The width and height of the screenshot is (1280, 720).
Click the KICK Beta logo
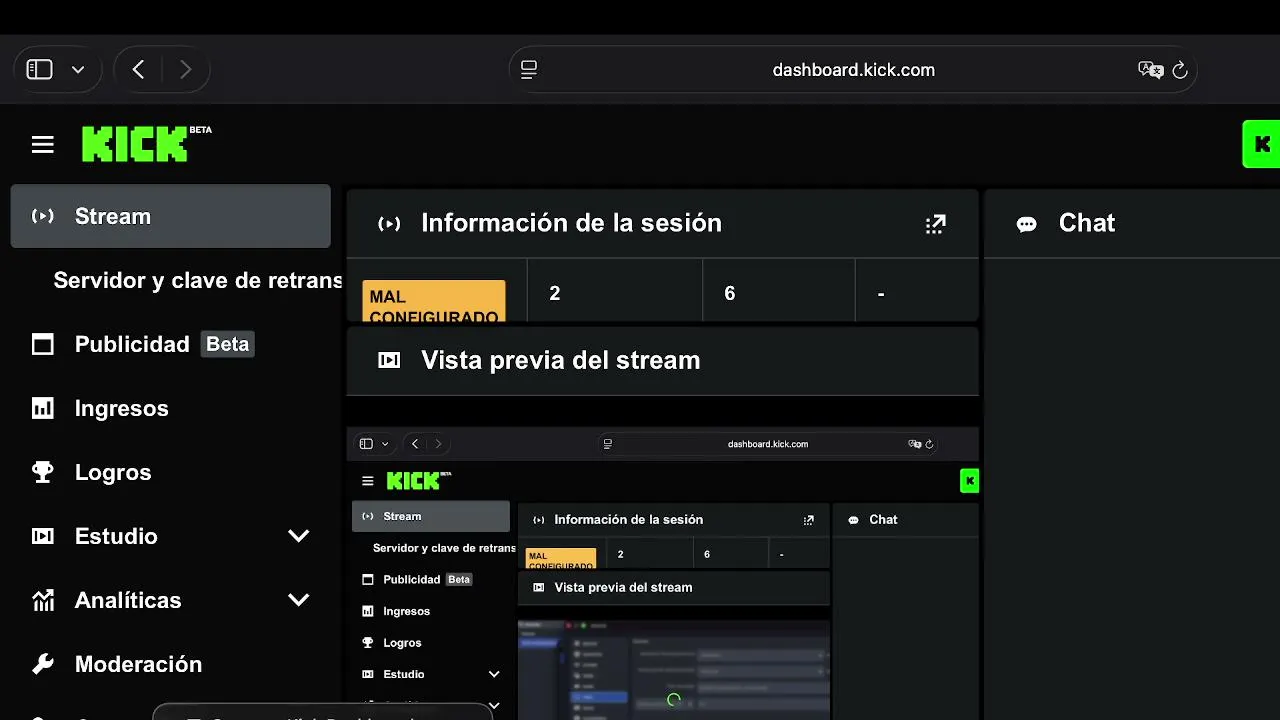click(146, 144)
